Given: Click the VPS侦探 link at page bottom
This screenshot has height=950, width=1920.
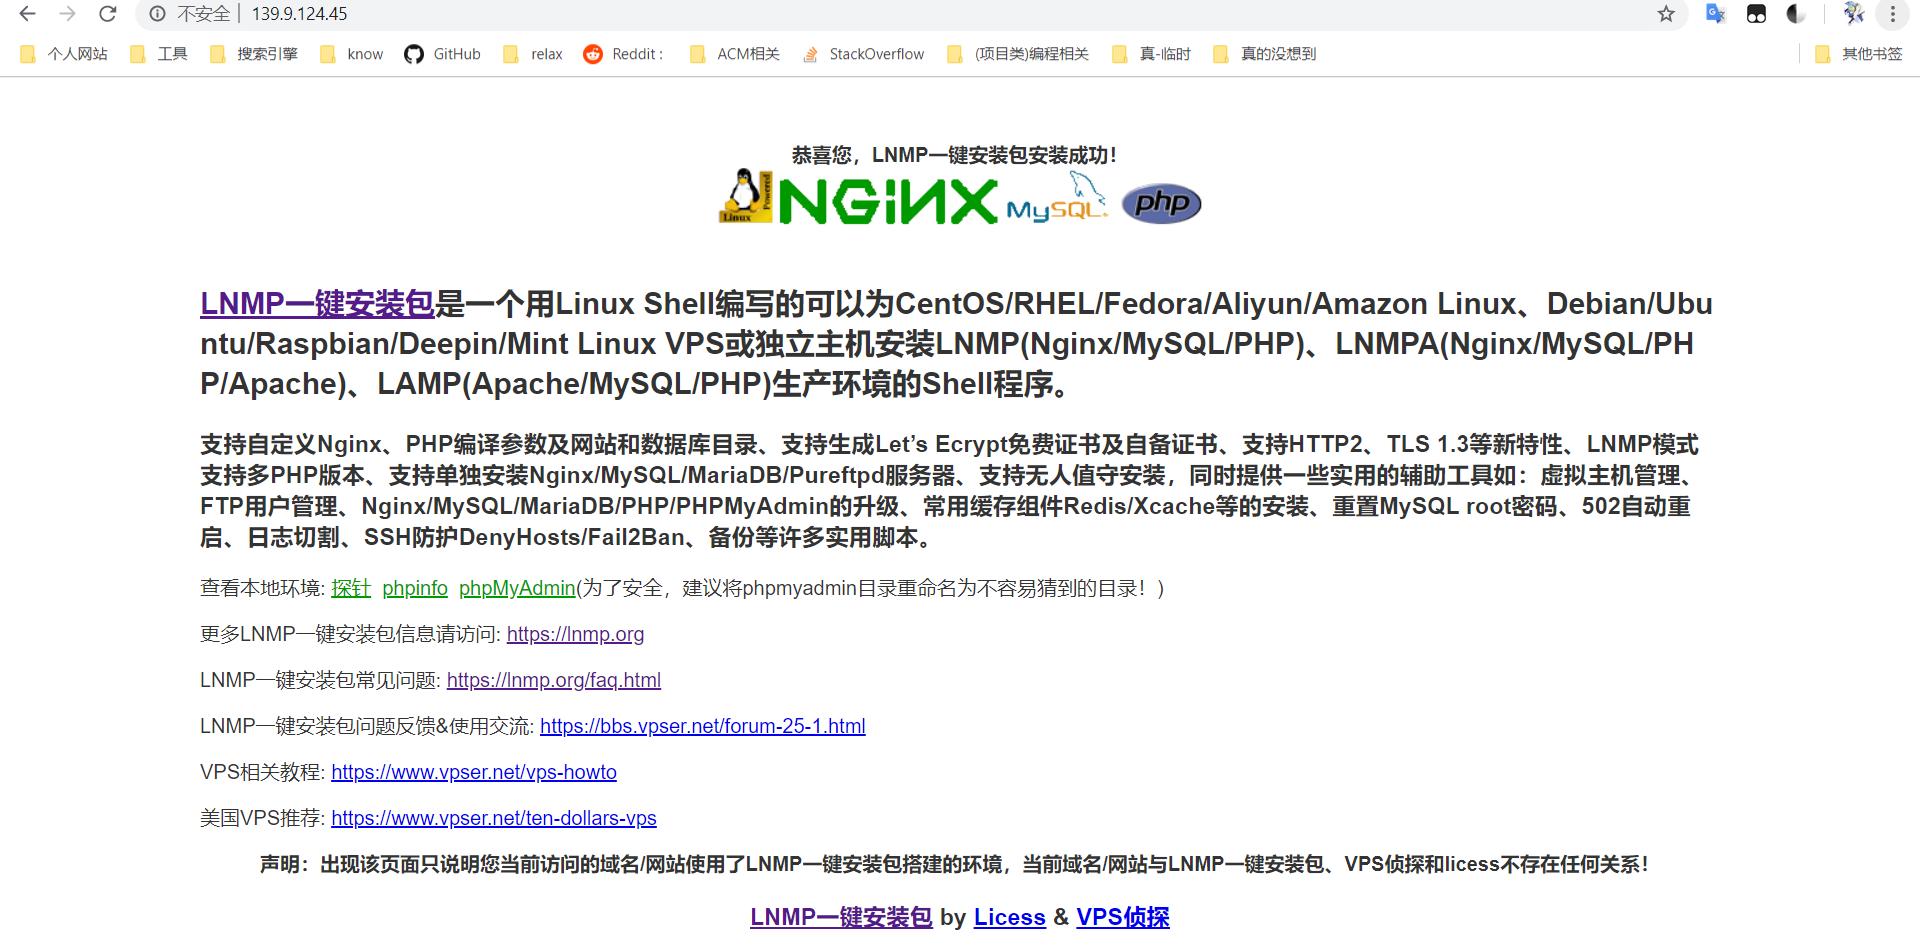Looking at the screenshot, I should pos(1123,917).
